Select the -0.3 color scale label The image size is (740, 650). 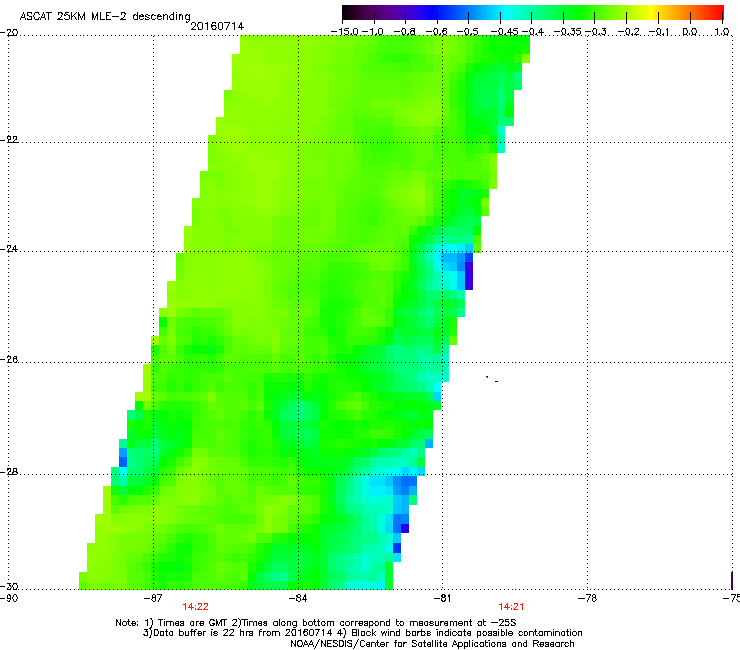596,32
